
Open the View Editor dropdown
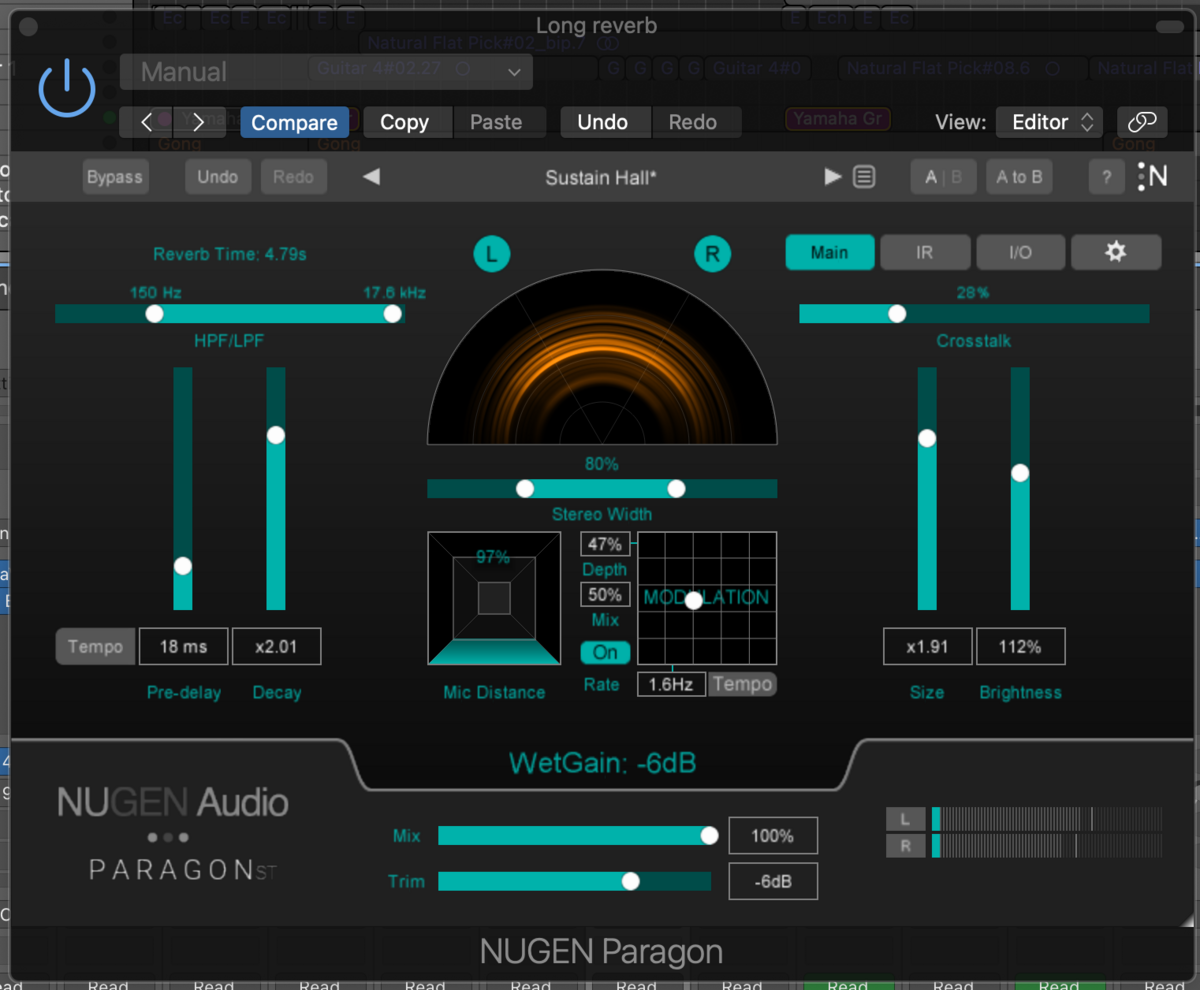pyautogui.click(x=1049, y=122)
